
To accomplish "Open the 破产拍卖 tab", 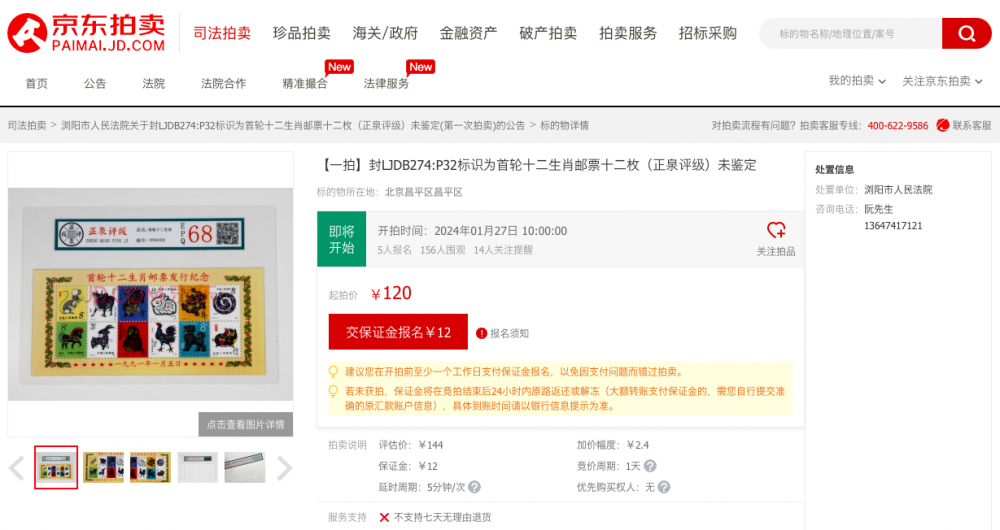I will tap(548, 33).
